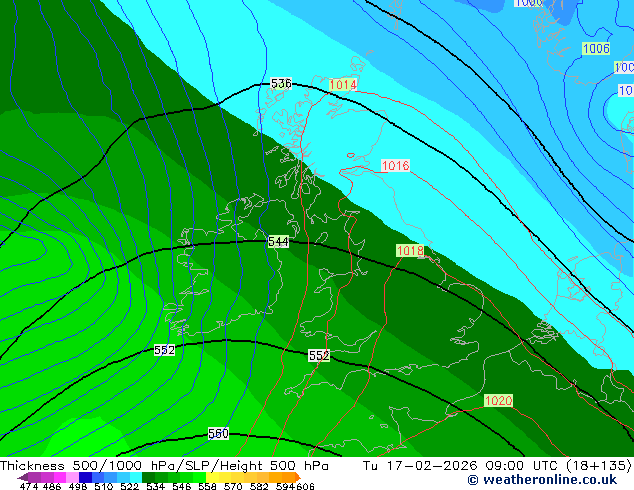Click the 534 legend scale value

[x=155, y=486]
